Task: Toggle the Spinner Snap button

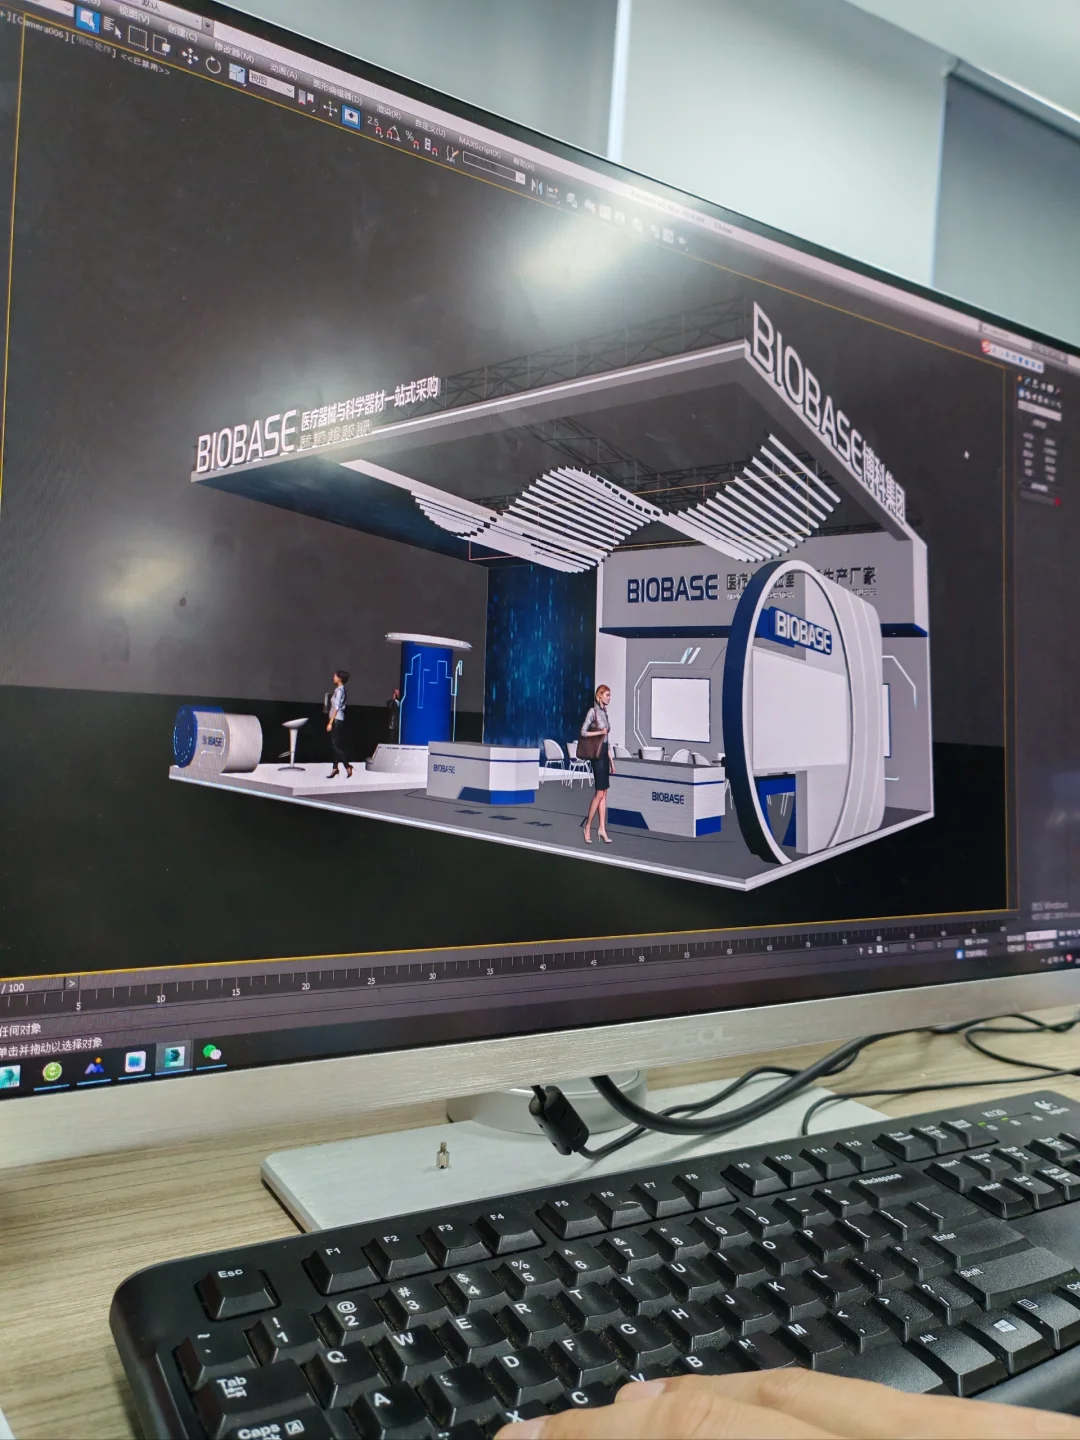Action: [431, 146]
